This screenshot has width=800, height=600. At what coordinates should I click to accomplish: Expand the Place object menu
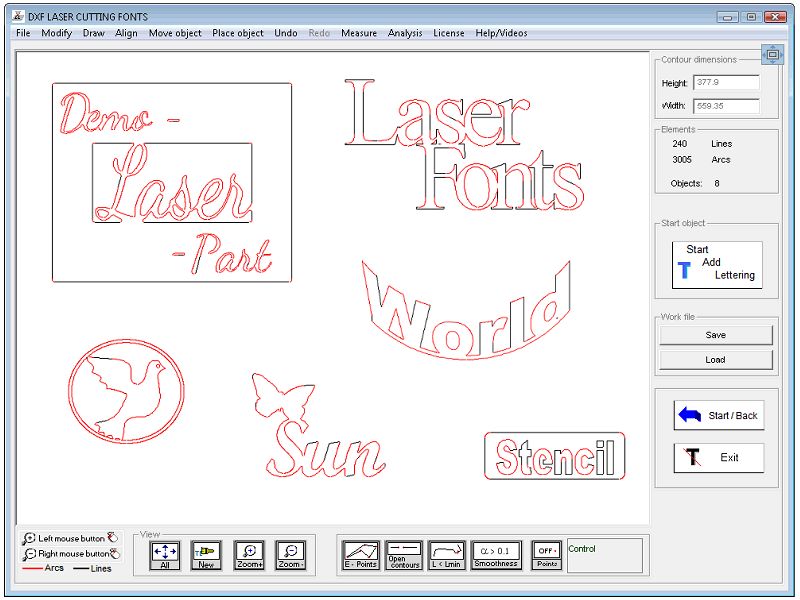(x=238, y=33)
